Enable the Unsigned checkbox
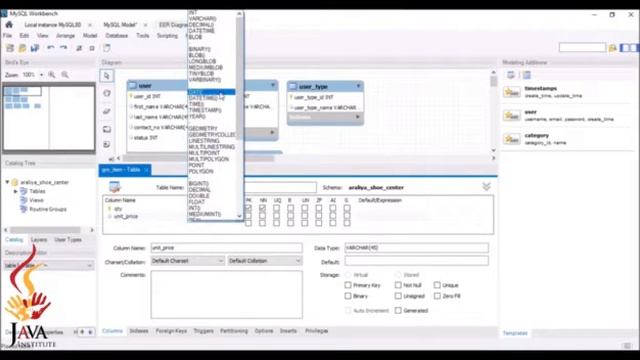The image size is (640, 360). click(x=398, y=296)
